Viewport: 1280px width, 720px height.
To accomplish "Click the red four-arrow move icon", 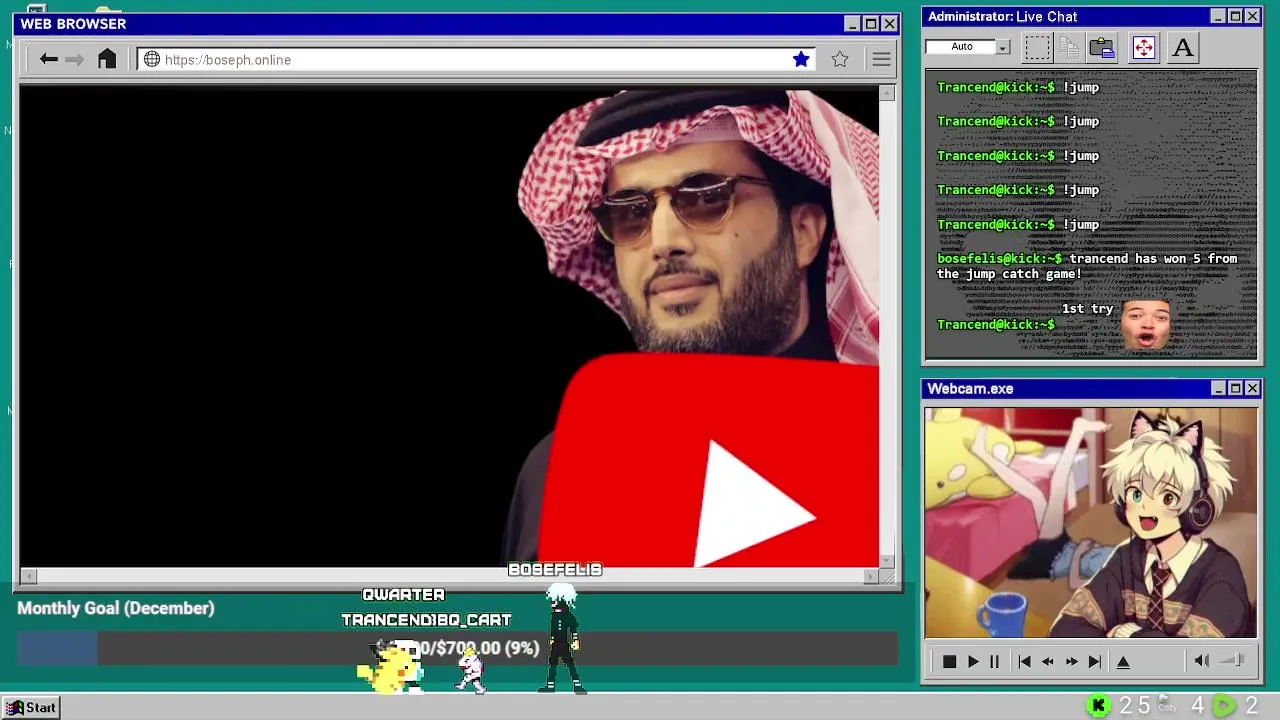I will (x=1143, y=47).
